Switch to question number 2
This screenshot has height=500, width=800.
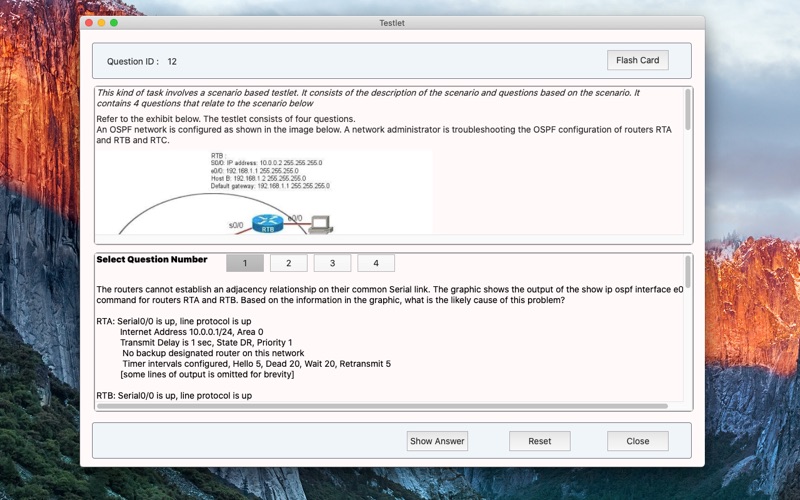(289, 263)
